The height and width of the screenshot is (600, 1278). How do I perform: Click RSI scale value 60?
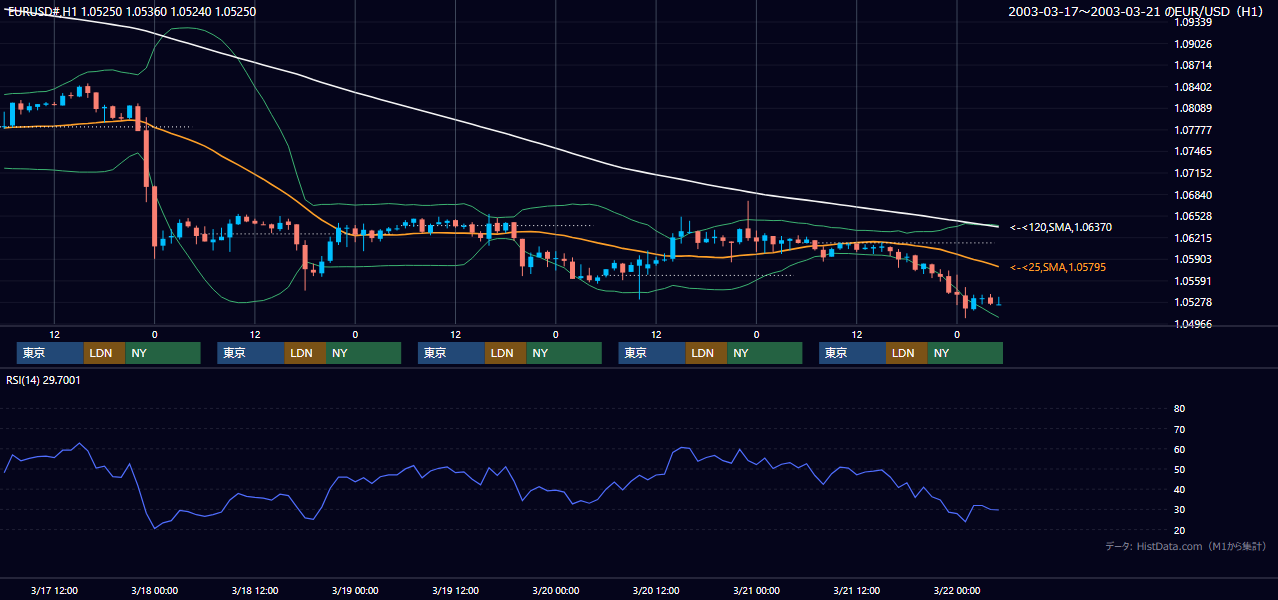pyautogui.click(x=1179, y=449)
